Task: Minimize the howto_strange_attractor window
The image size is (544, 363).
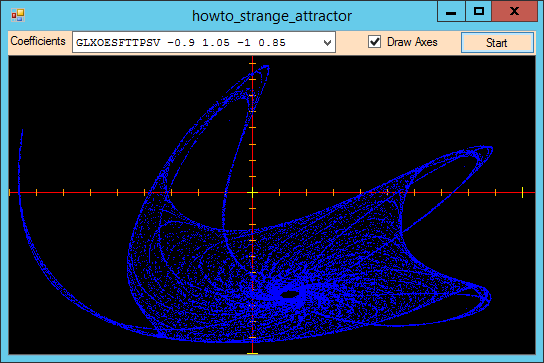Action: click(451, 12)
